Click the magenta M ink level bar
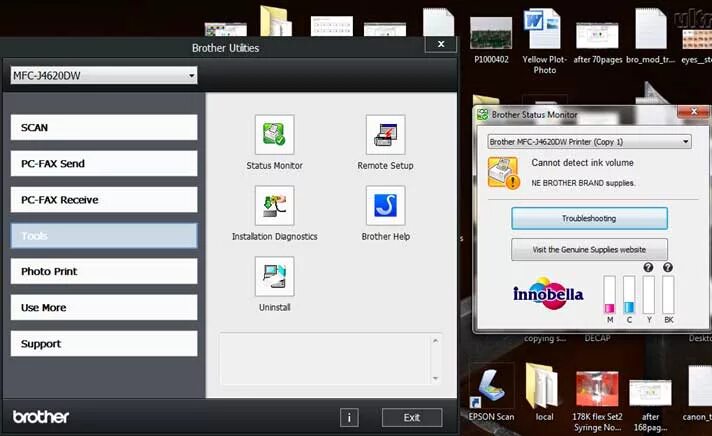 (x=609, y=294)
